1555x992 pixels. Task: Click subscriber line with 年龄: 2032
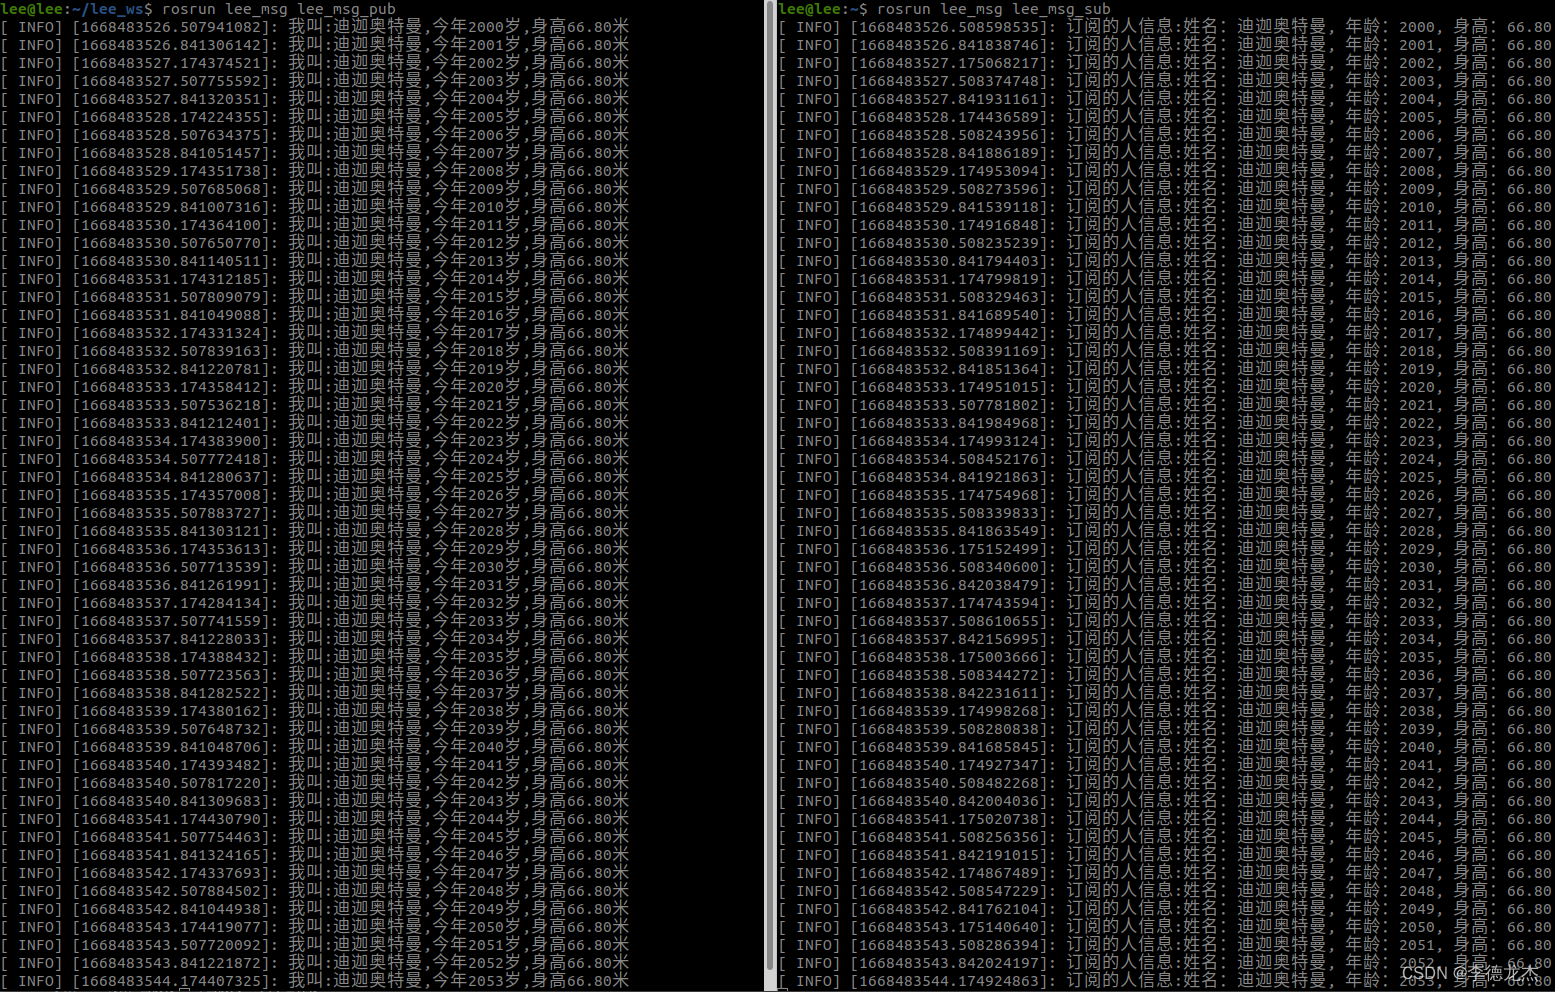(1166, 603)
